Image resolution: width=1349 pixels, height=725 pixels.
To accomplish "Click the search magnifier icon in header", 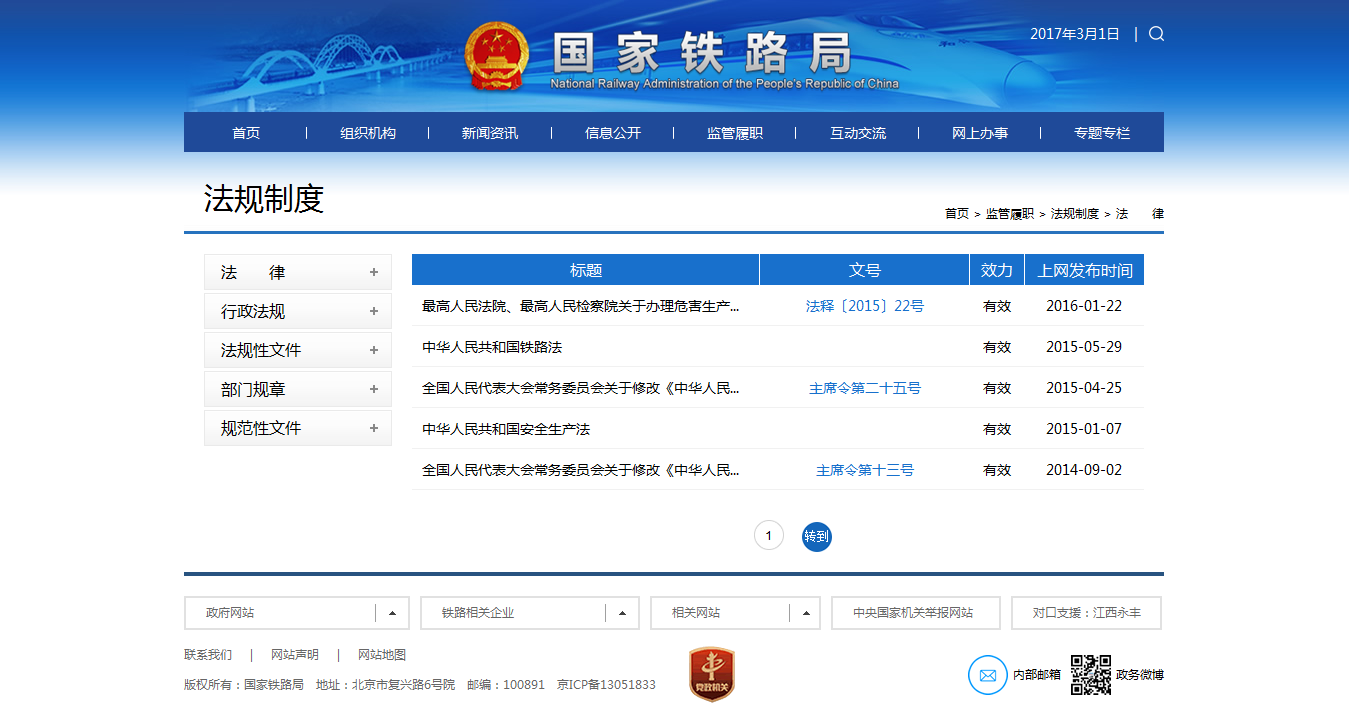I will (x=1156, y=34).
